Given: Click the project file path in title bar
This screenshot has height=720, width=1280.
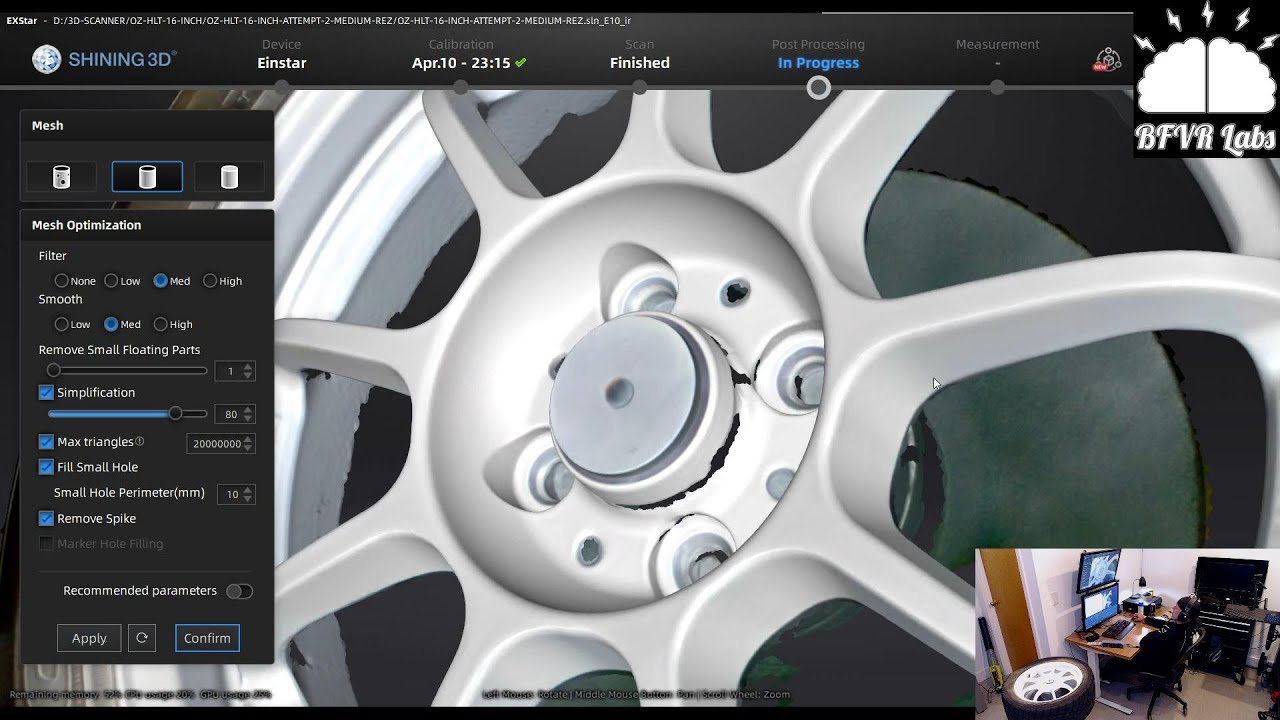Looking at the screenshot, I should click(x=341, y=20).
